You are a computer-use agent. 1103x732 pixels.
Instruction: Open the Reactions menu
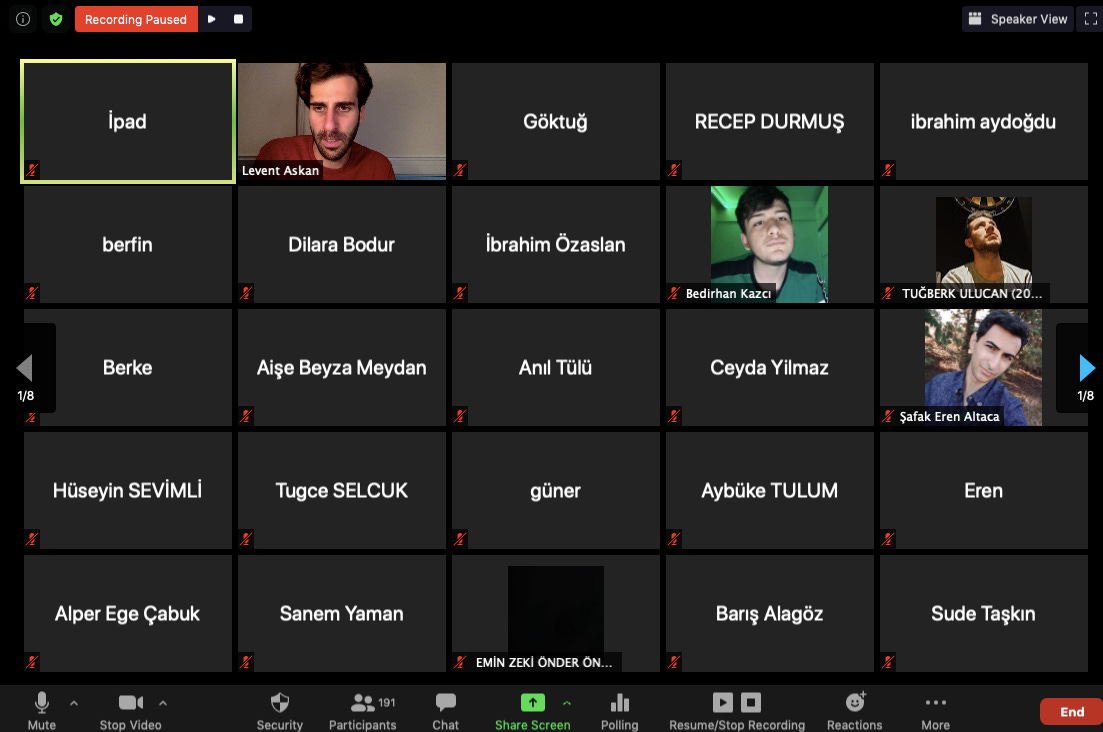[855, 711]
